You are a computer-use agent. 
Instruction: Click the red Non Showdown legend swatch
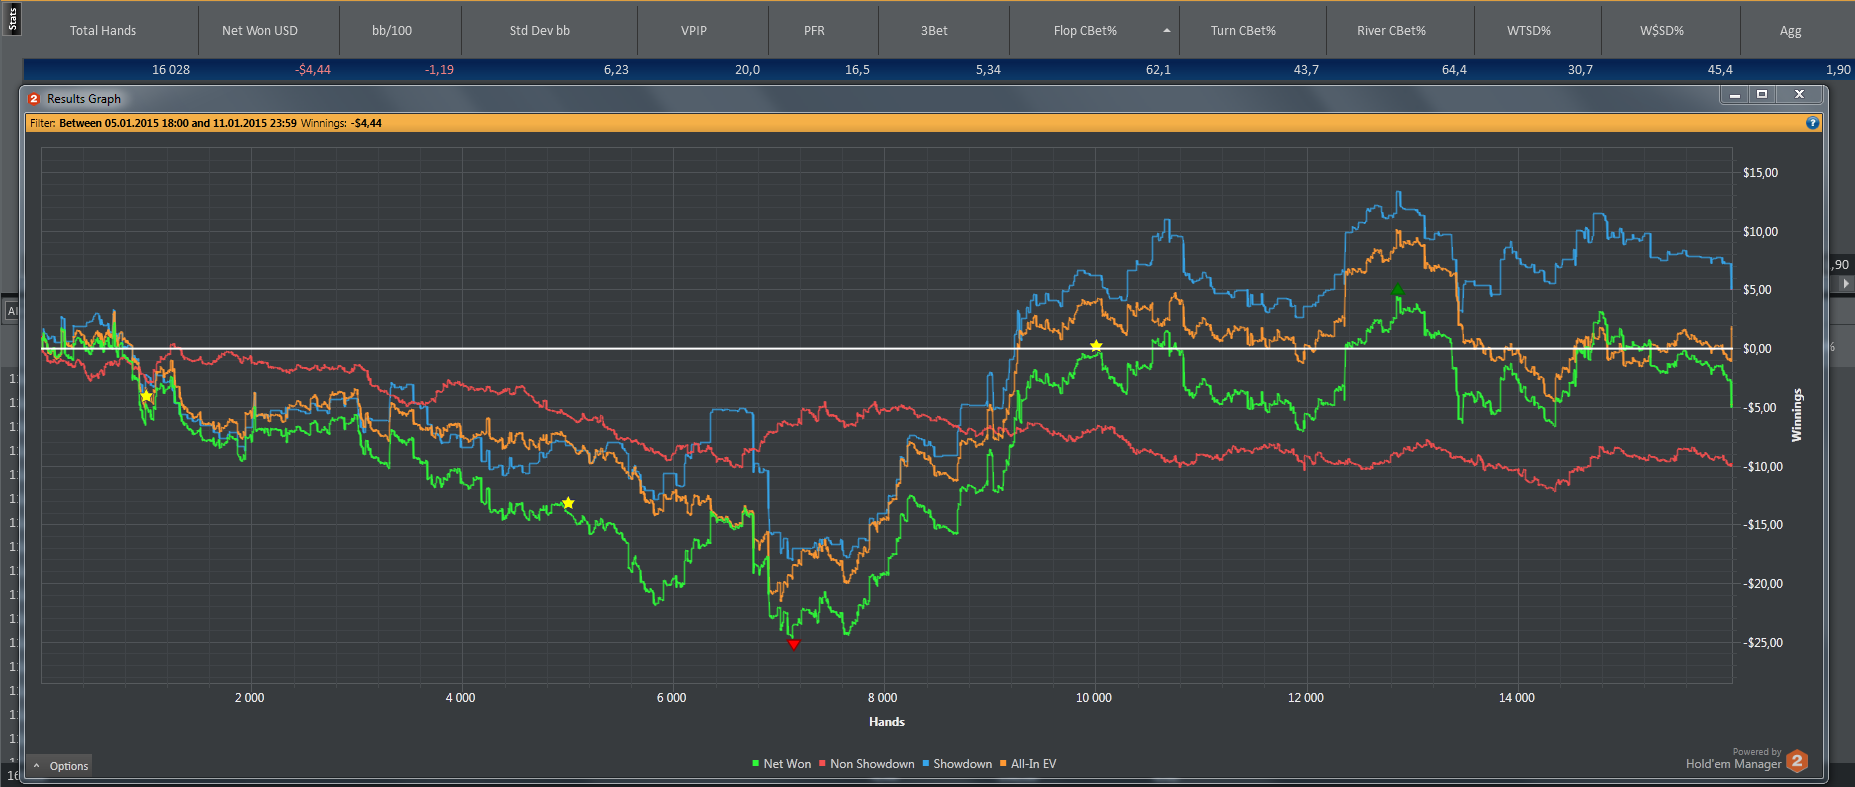click(822, 764)
